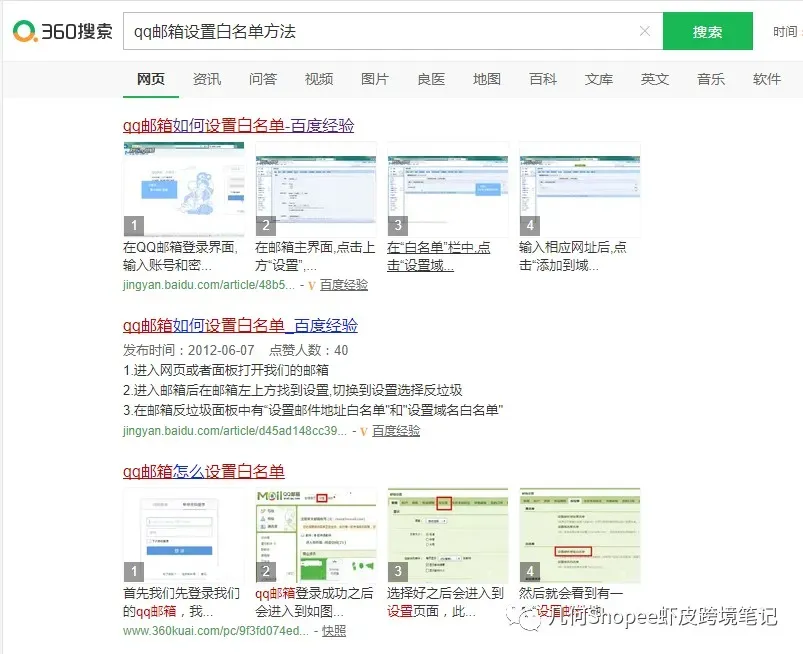This screenshot has height=654, width=803.
Task: Click inside the search input field
Action: click(380, 31)
